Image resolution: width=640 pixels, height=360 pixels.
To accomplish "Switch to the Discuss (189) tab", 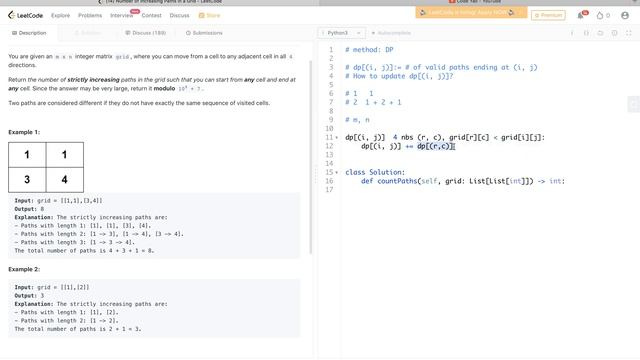I will coord(145,33).
